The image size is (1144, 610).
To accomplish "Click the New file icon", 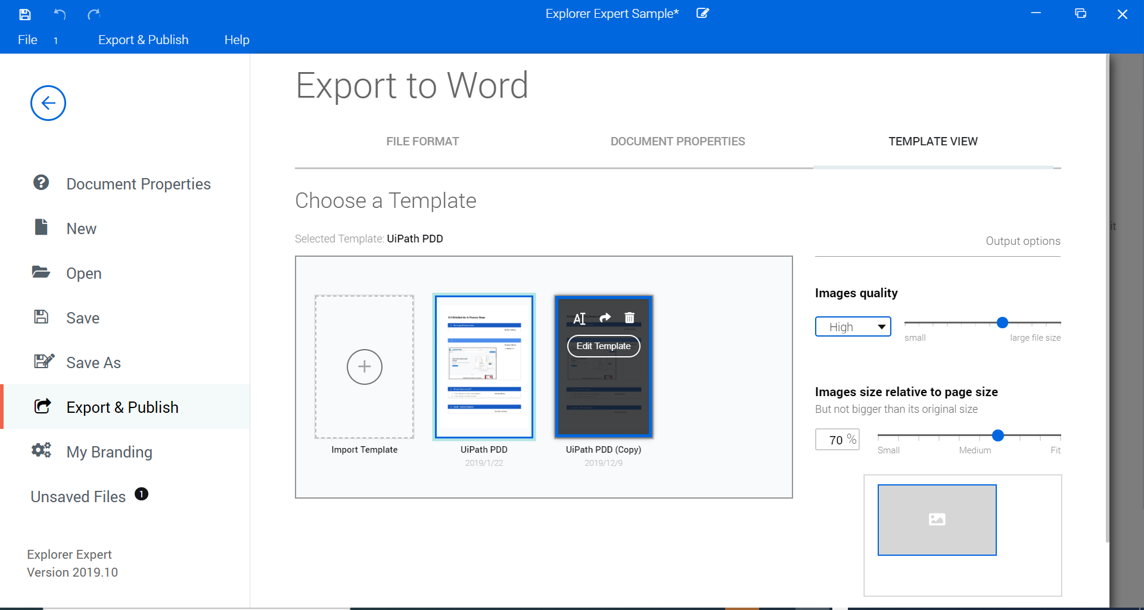I will coord(41,228).
